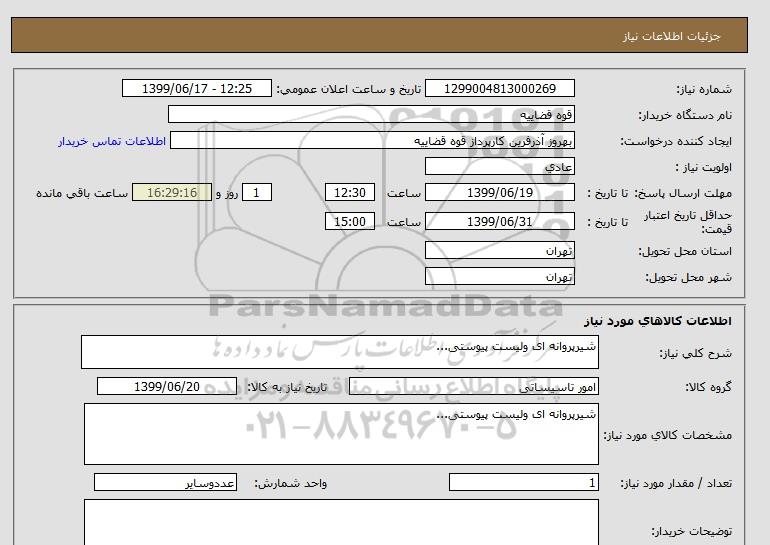Screen dimensions: 770x545
Task: Click the تاریخ نیاز به کالا label
Action: [287, 387]
